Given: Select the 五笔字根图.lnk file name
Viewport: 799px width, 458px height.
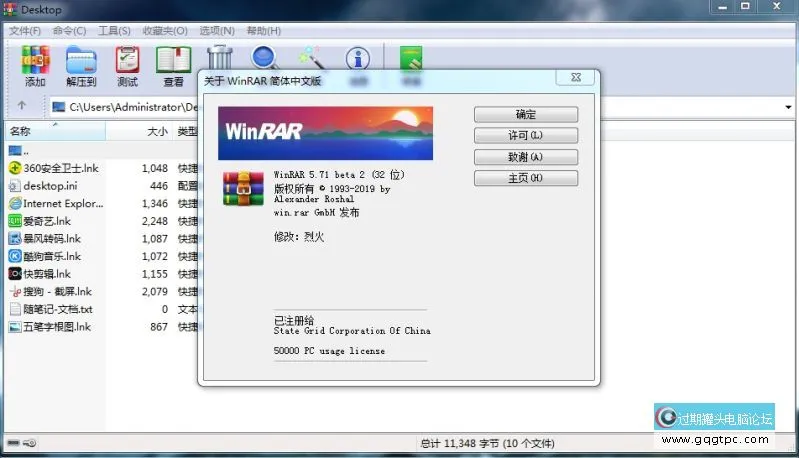Looking at the screenshot, I should point(57,327).
